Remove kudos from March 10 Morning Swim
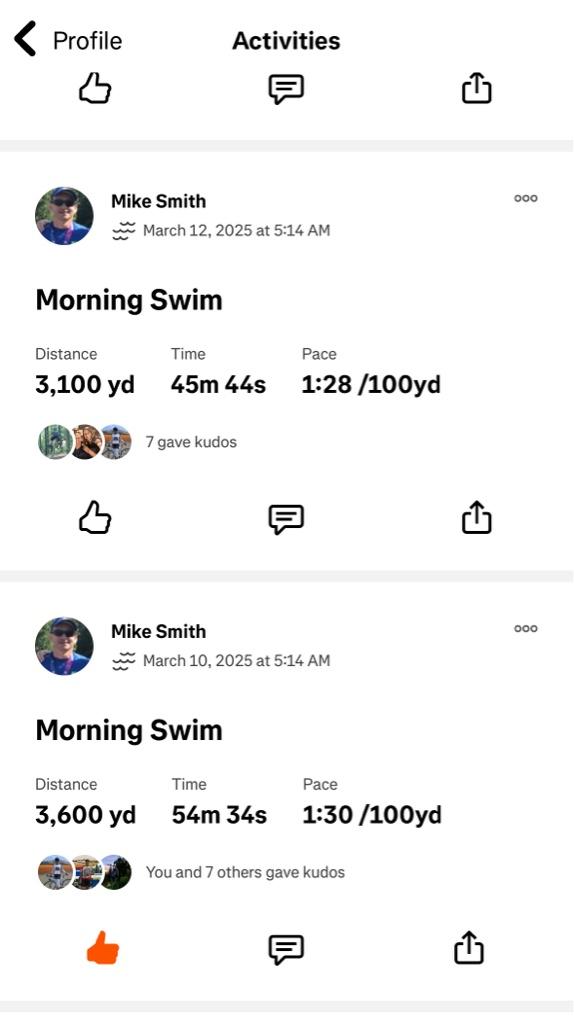574x1024 pixels. point(103,948)
